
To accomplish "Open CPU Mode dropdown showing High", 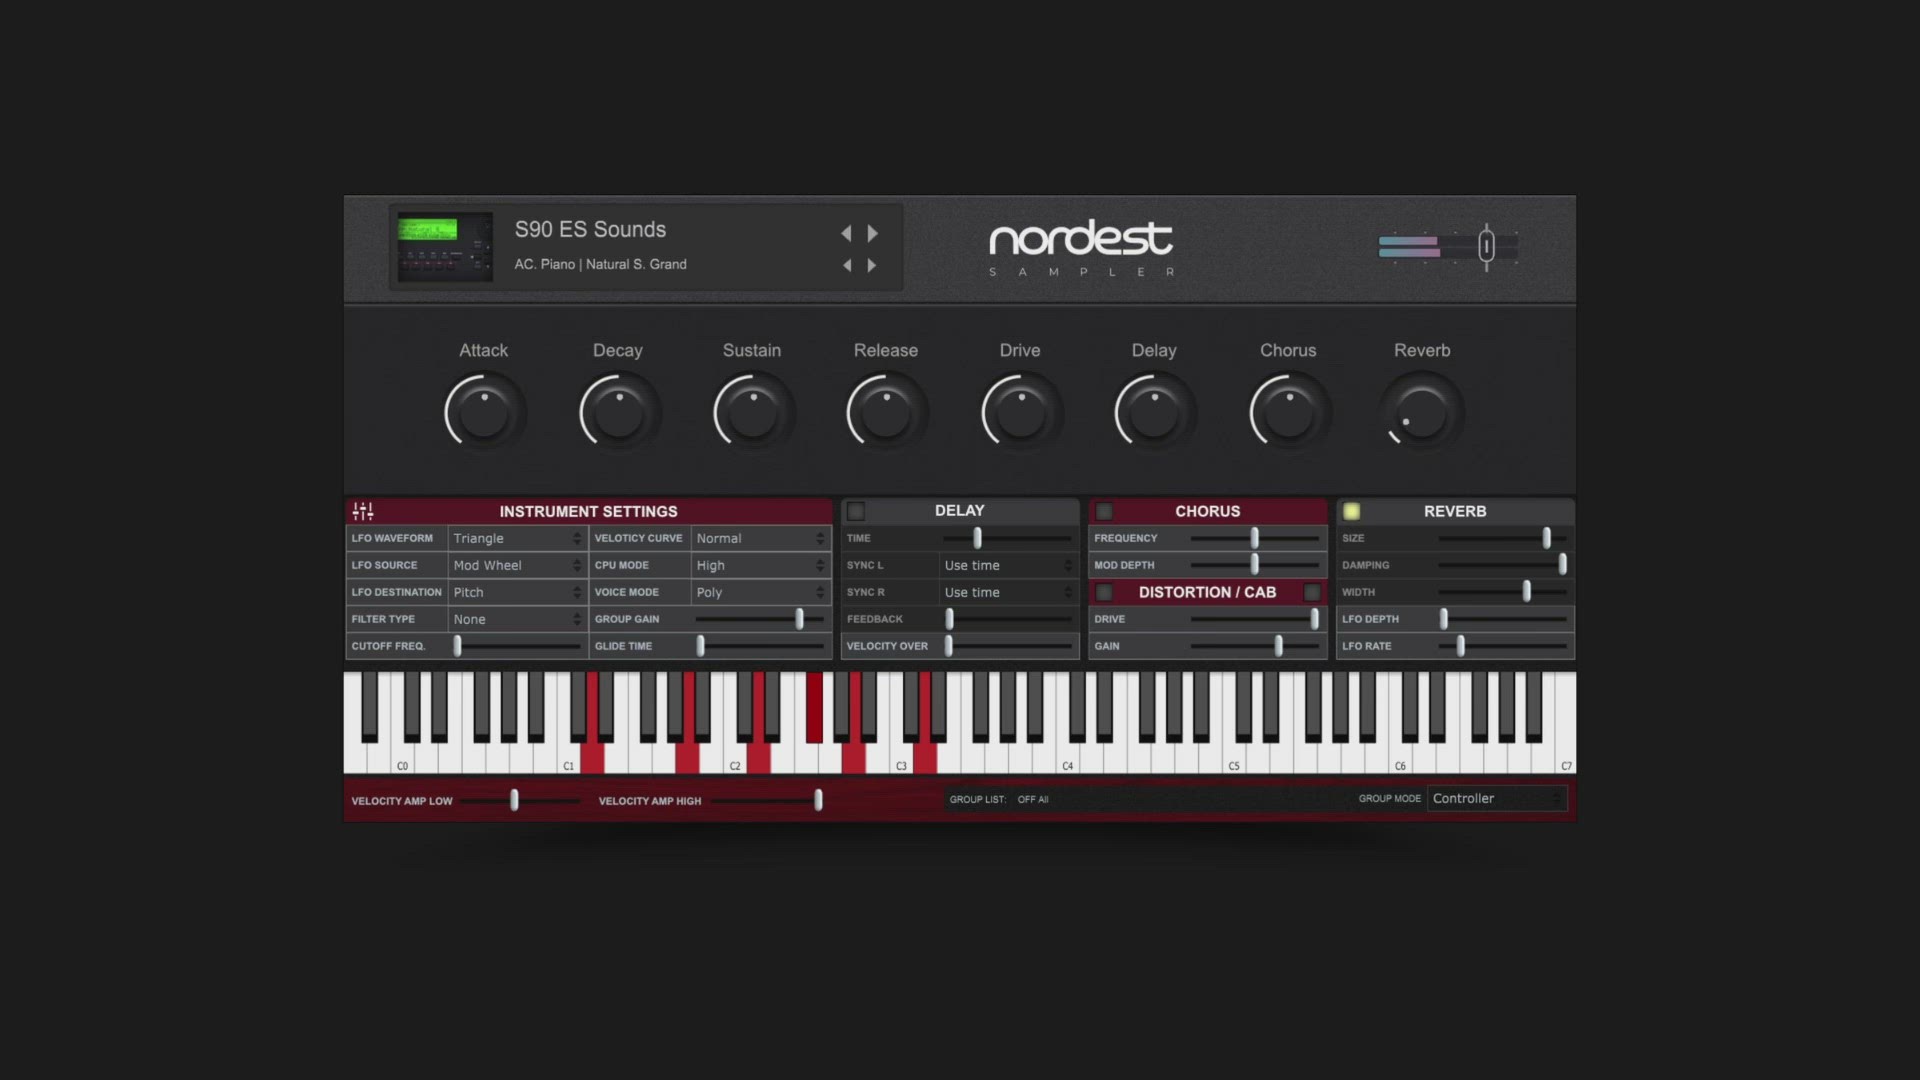I will (x=760, y=565).
